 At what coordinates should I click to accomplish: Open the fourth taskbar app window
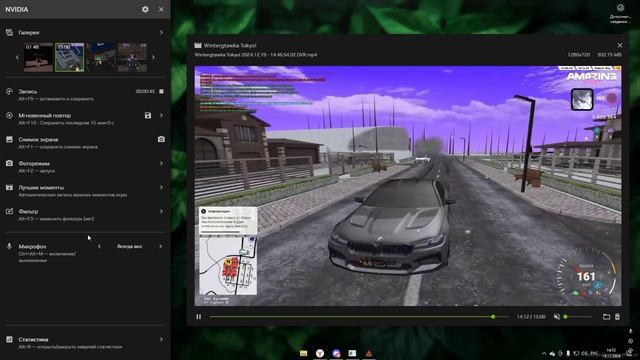(x=352, y=353)
